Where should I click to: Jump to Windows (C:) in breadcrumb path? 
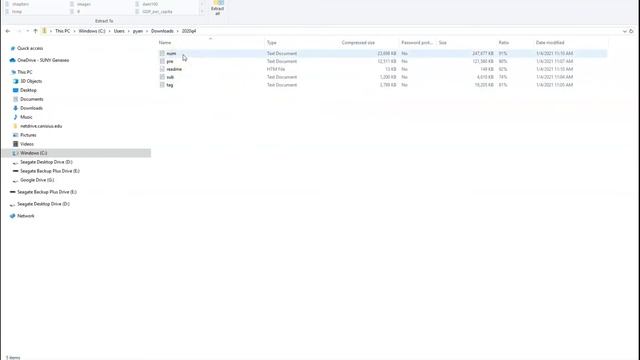pyautogui.click(x=92, y=31)
